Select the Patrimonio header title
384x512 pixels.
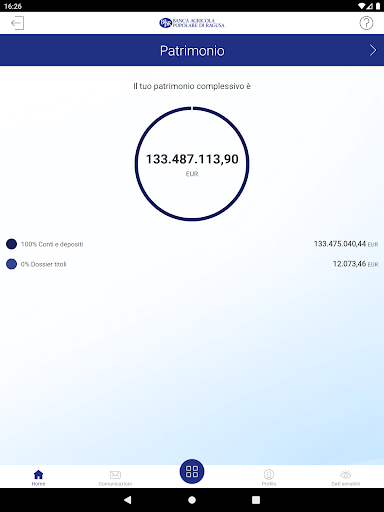pos(192,51)
